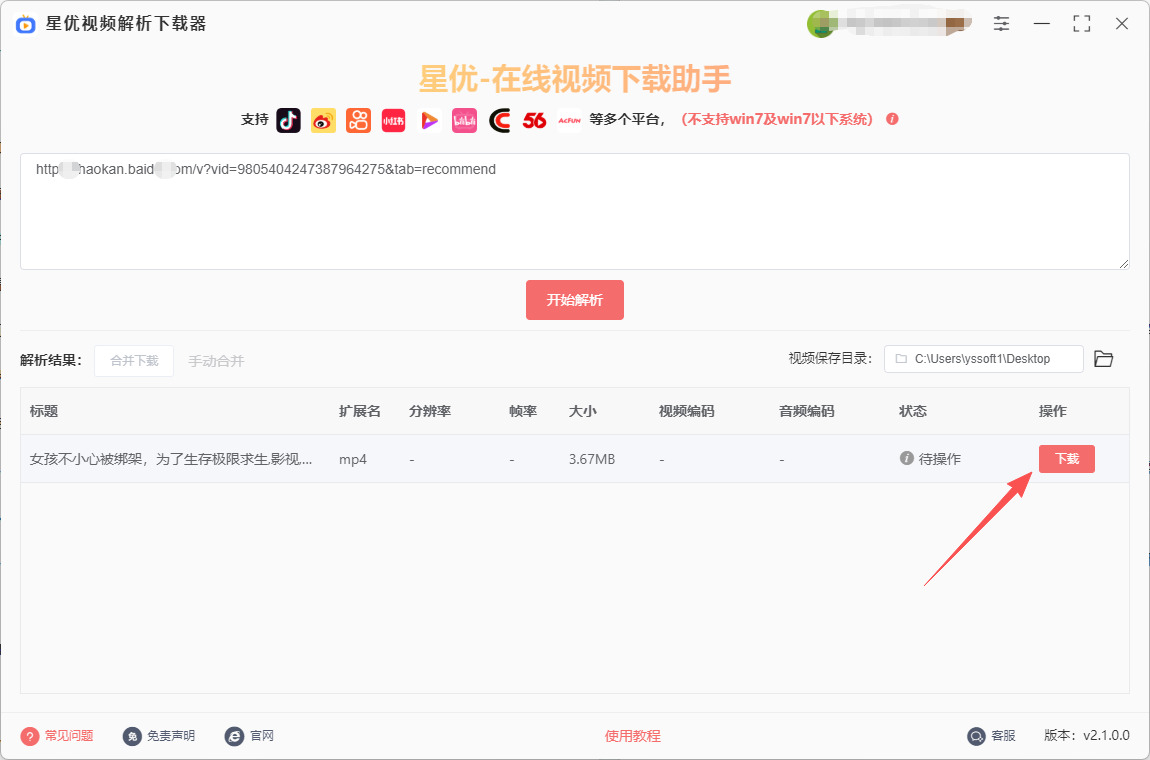Click the mp4 extension cell
This screenshot has width=1150, height=760.
pyautogui.click(x=353, y=460)
